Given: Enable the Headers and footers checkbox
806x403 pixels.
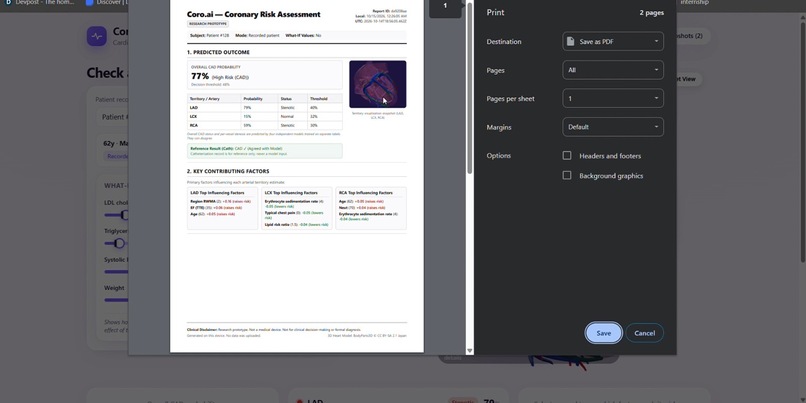Looking at the screenshot, I should (x=567, y=156).
